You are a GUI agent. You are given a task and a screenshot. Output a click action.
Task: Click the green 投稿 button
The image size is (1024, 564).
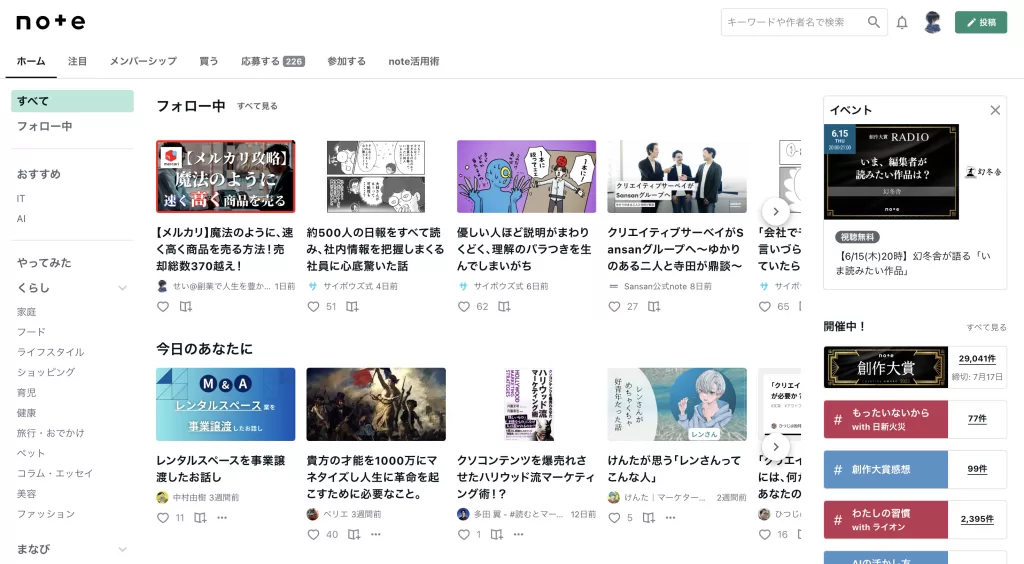pos(980,22)
